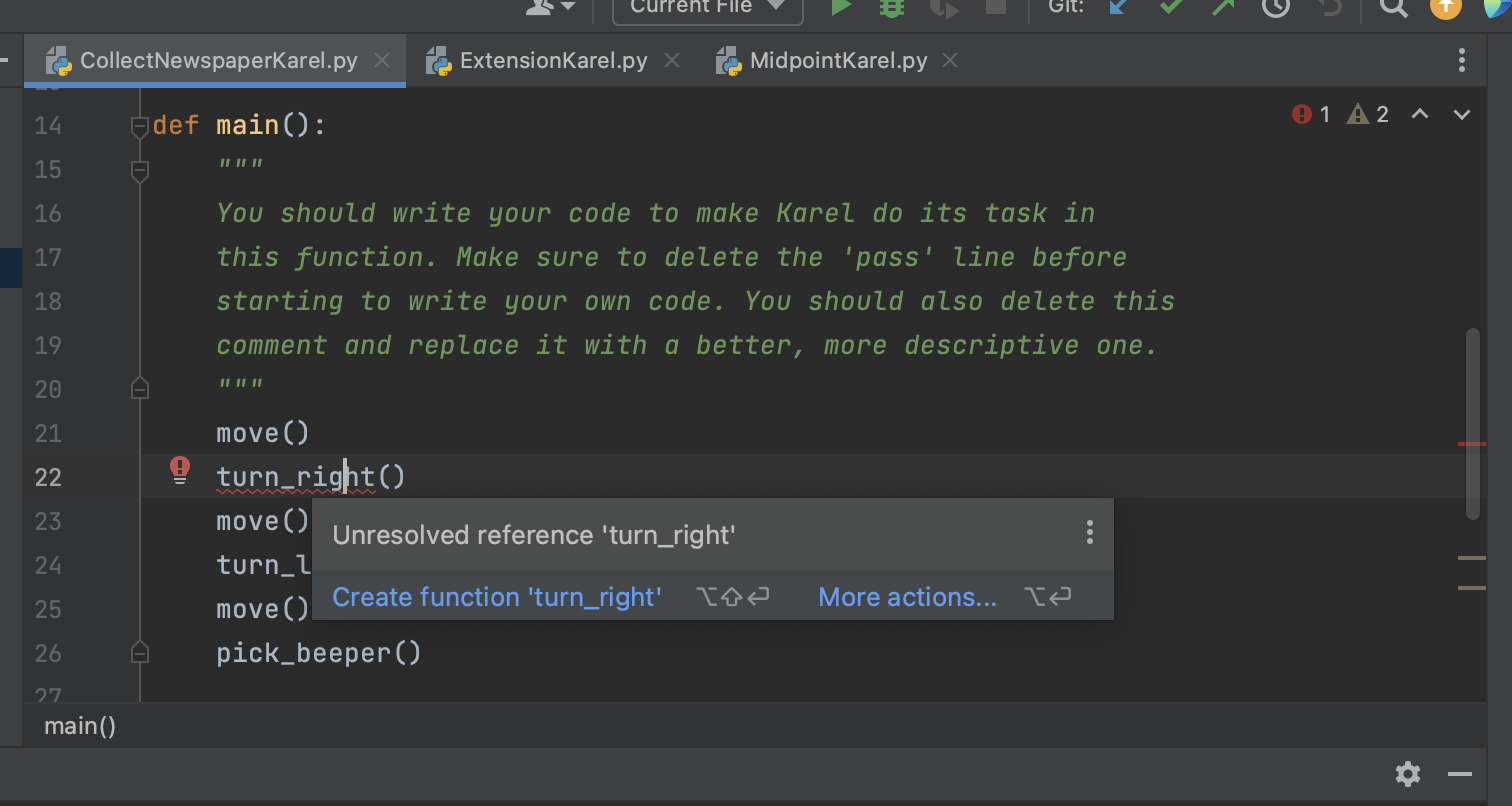Image resolution: width=1512 pixels, height=806 pixels.
Task: Click docstring end fold marker line 20
Action: 140,388
